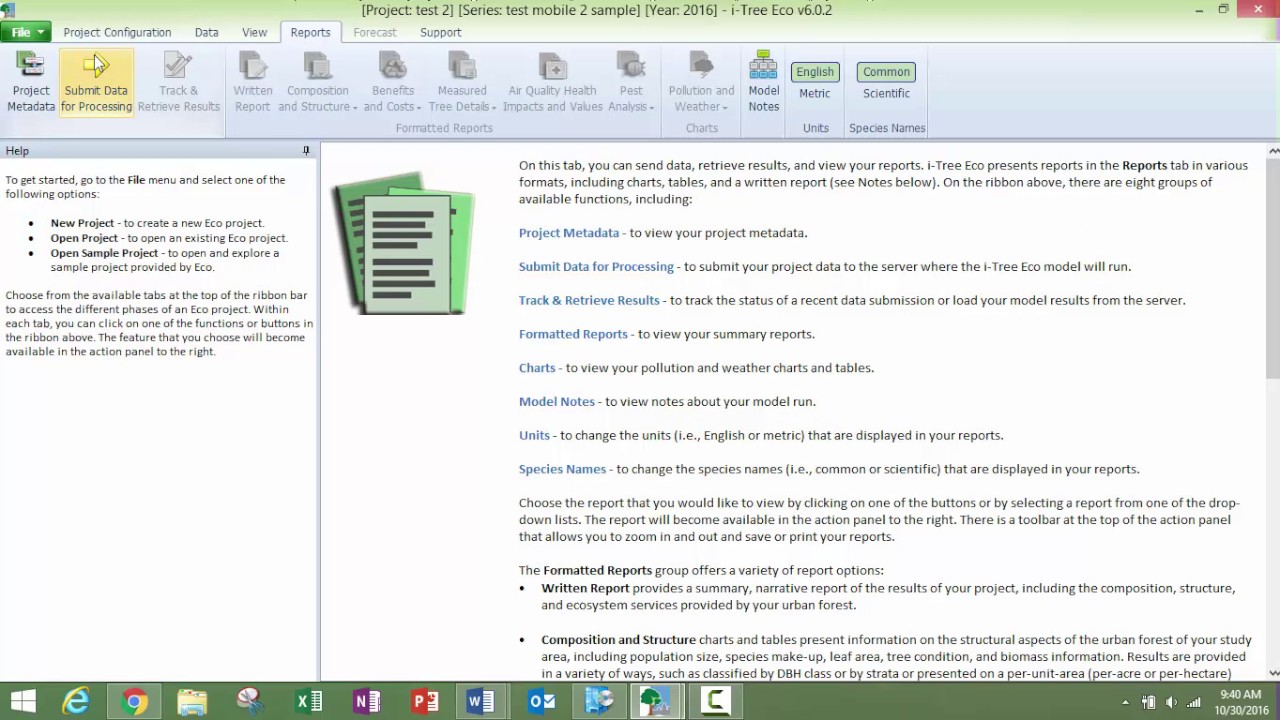The image size is (1280, 720).
Task: Click the Model Notes link text
Action: pos(557,401)
